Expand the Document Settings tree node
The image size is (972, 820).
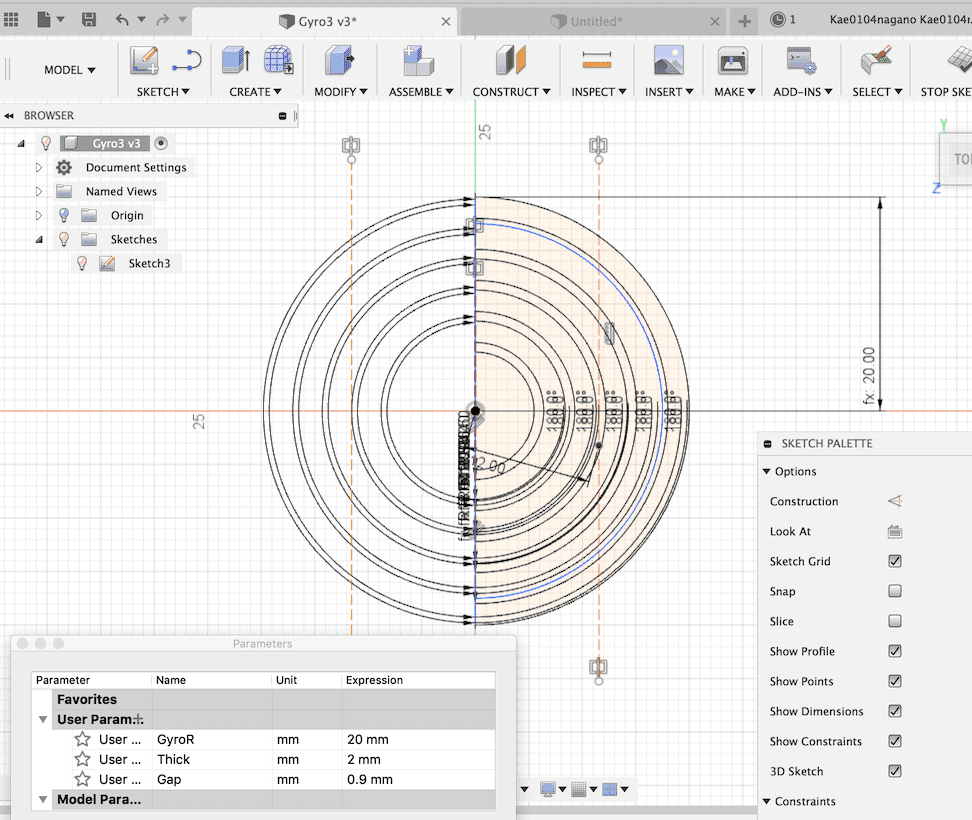pos(39,167)
